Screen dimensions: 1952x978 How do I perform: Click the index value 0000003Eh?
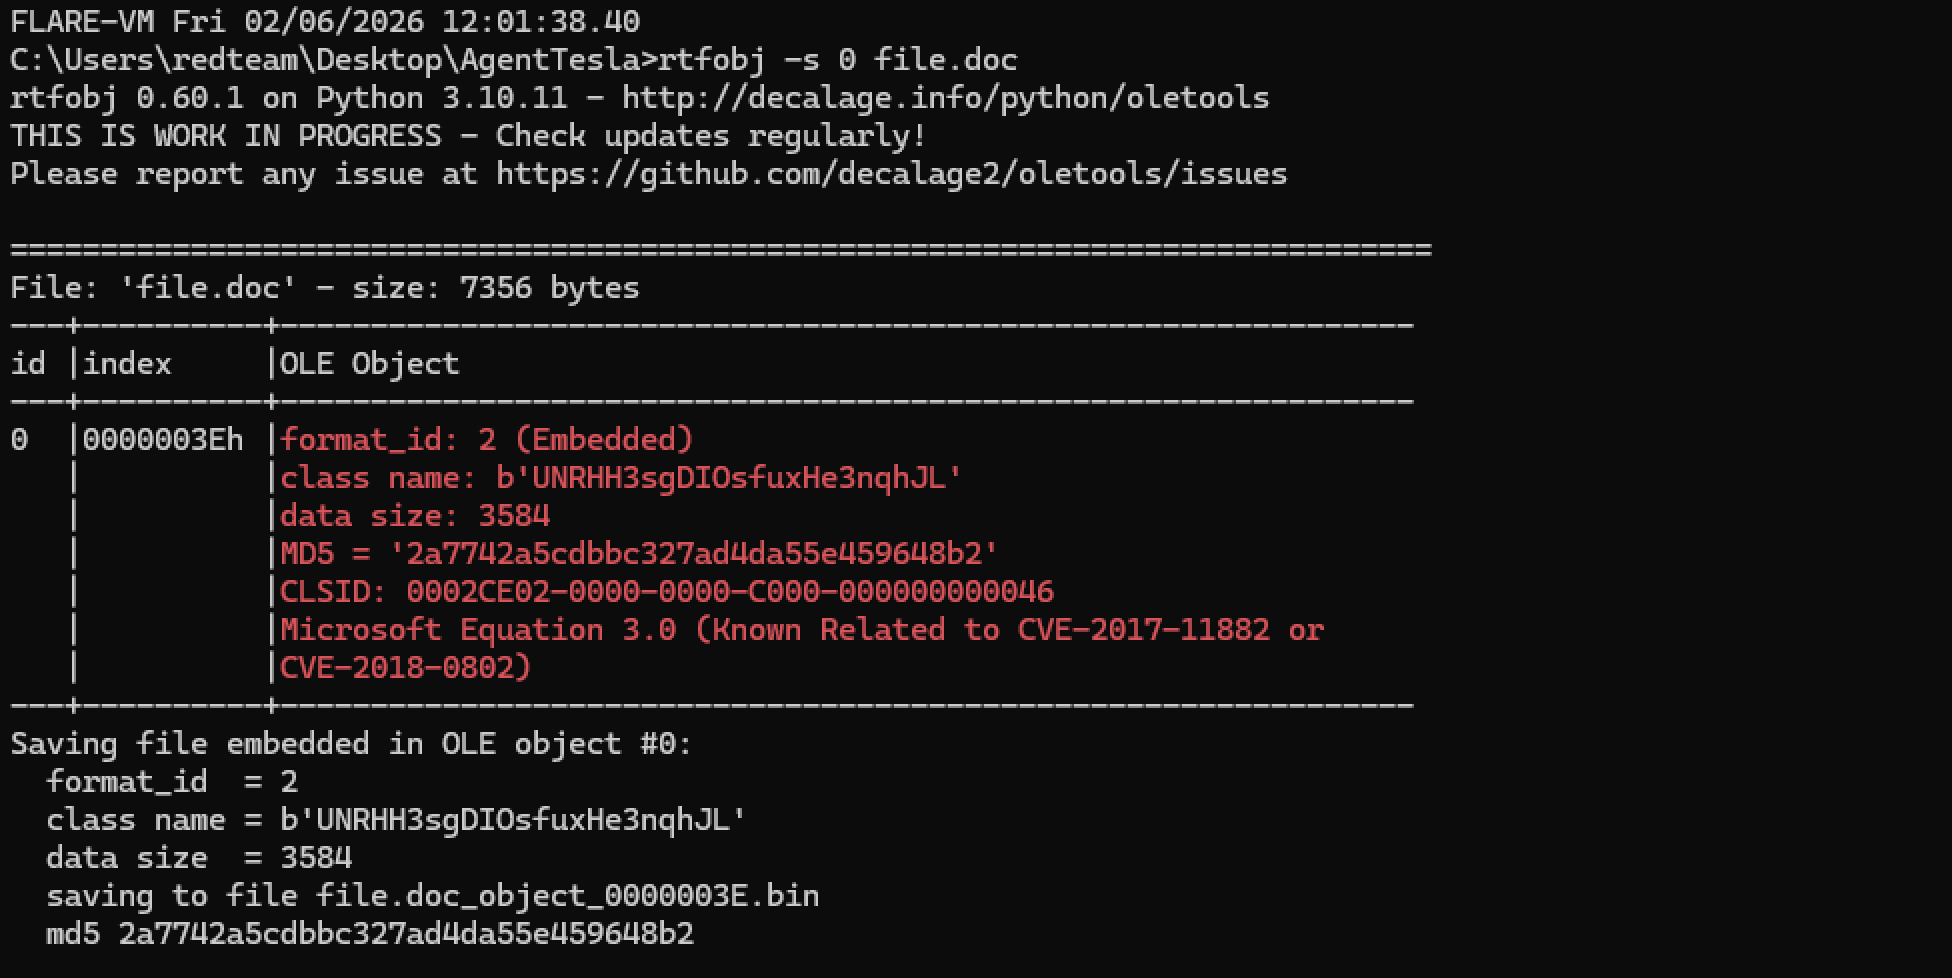tap(163, 440)
